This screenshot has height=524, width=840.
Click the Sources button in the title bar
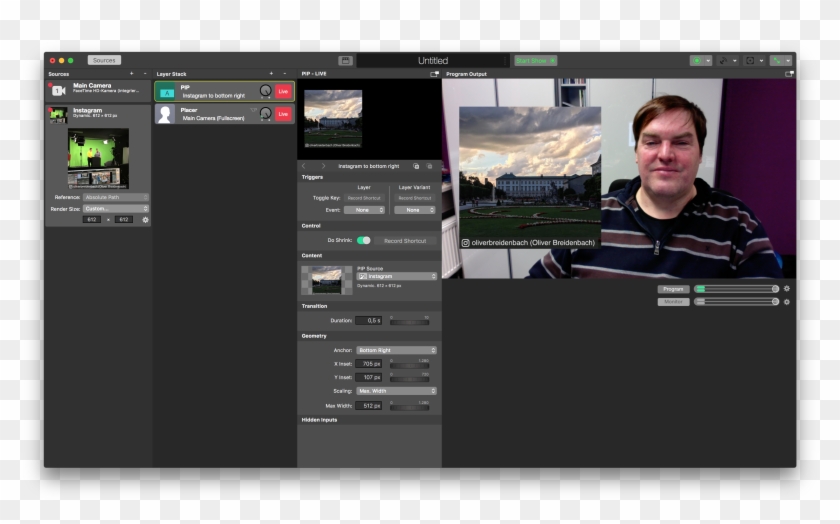coord(104,61)
